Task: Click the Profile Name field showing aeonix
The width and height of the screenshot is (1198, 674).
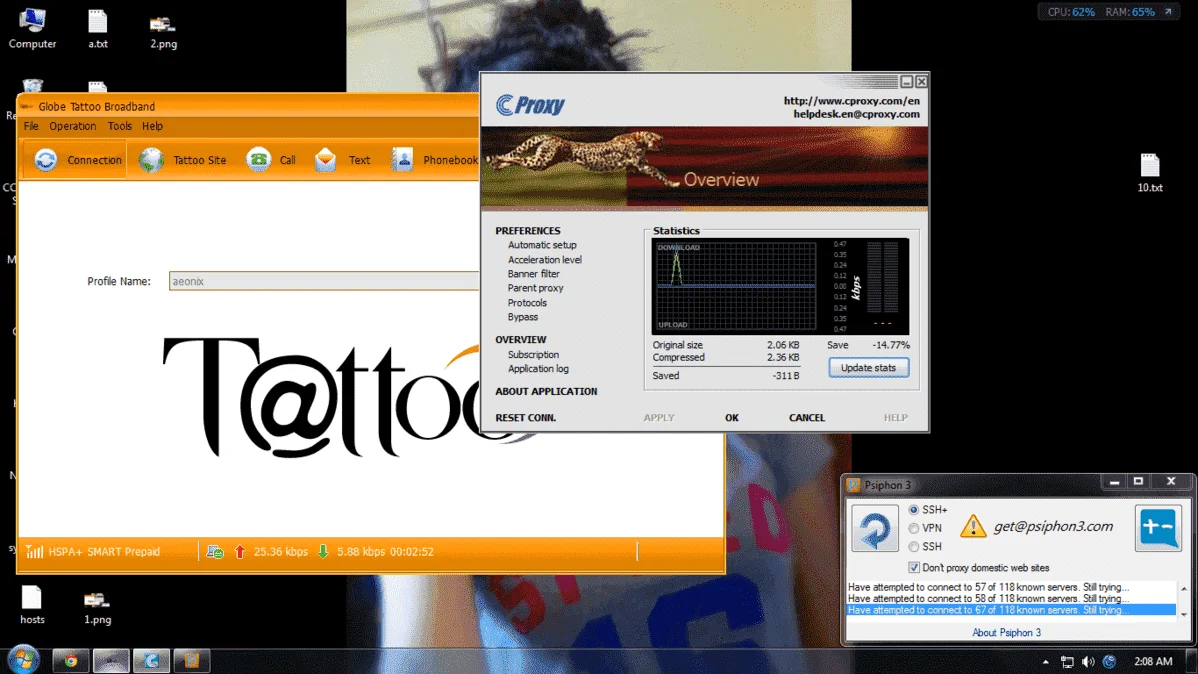Action: (x=324, y=281)
